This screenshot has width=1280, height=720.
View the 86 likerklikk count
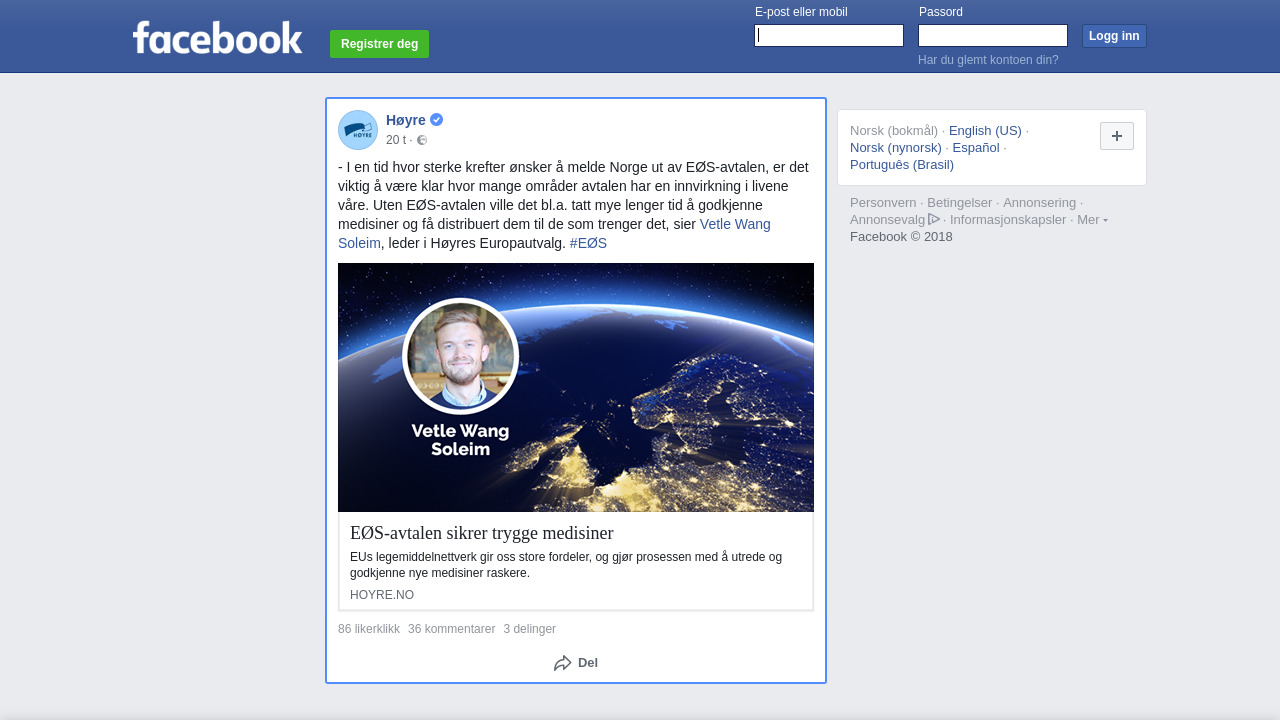[369, 629]
